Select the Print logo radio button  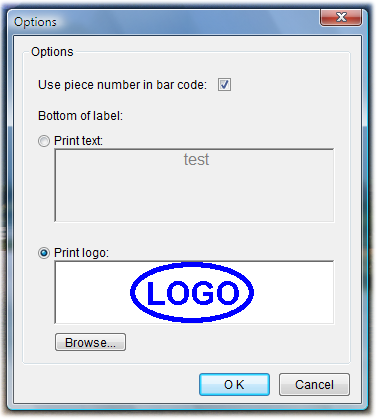[44, 253]
